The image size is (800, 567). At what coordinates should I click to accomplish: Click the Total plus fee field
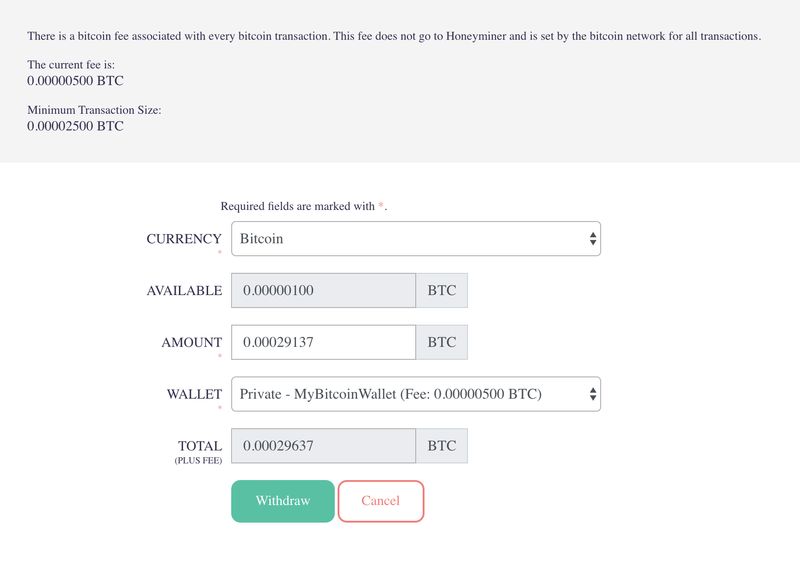point(323,446)
